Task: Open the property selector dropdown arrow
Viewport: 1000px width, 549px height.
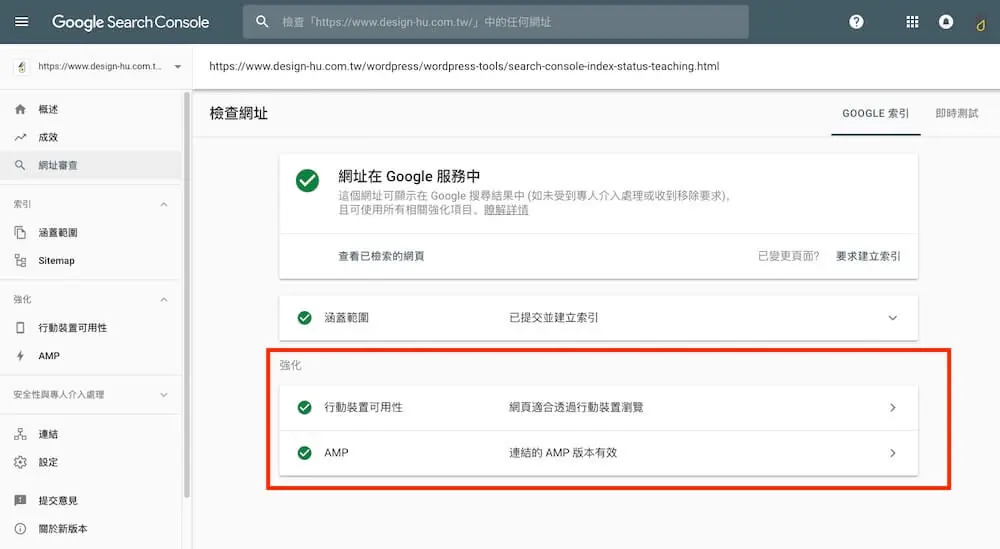Action: click(x=177, y=66)
